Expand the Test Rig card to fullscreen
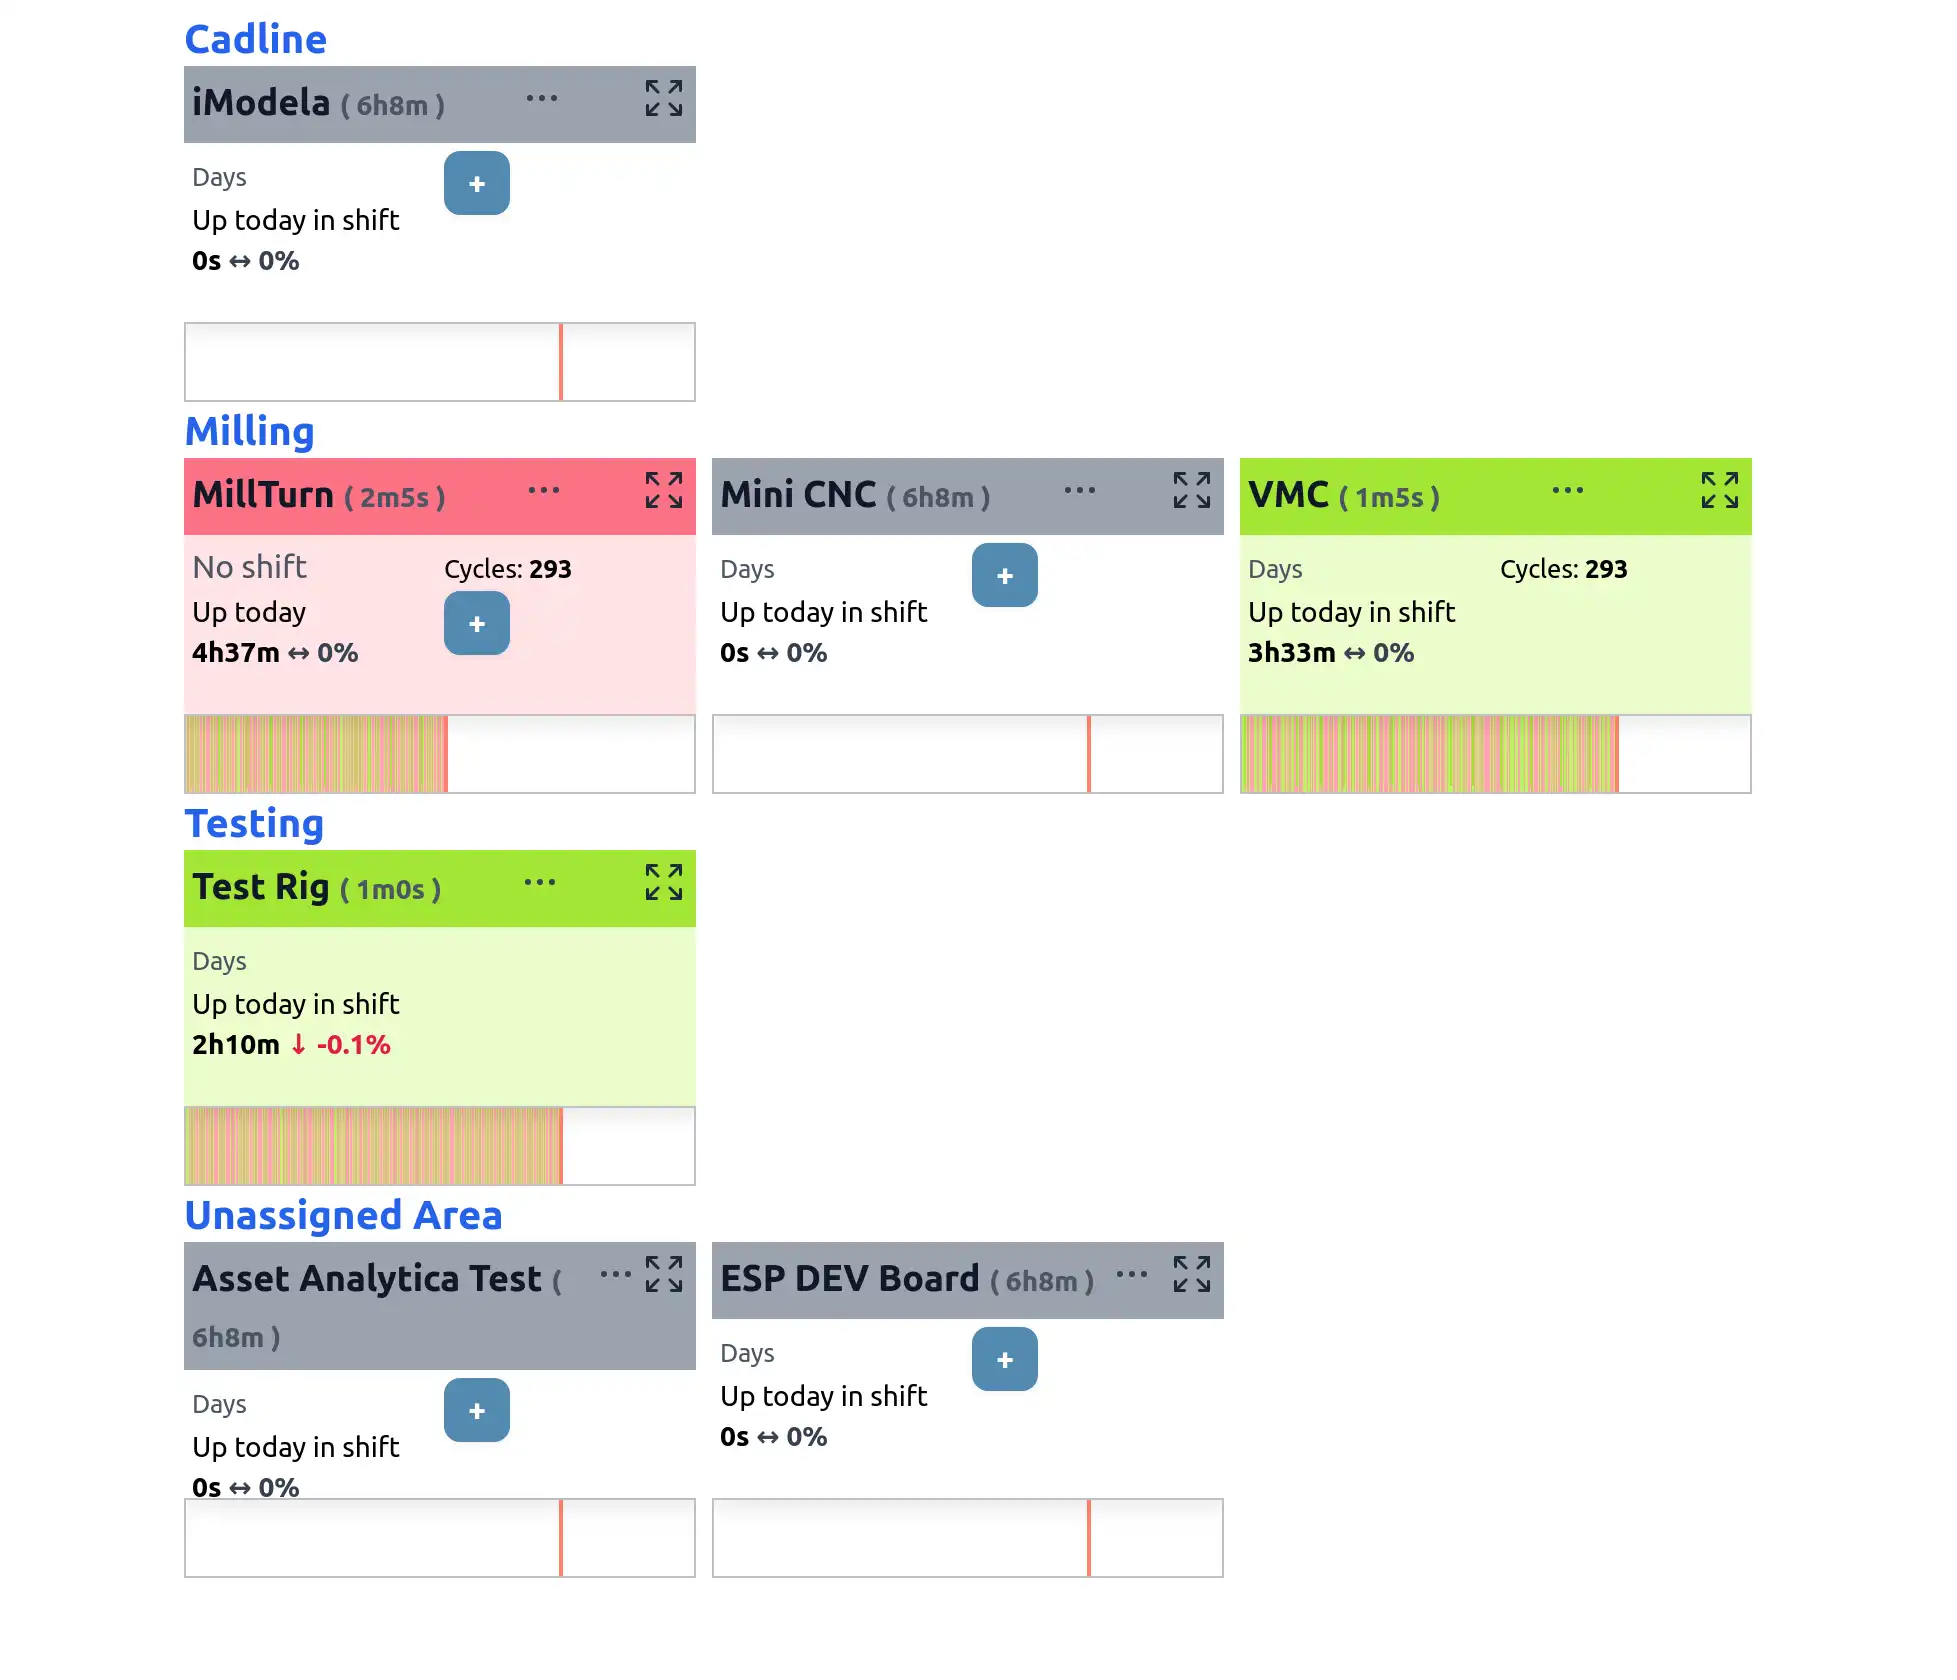Viewport: 1957px width, 1680px height. tap(663, 883)
